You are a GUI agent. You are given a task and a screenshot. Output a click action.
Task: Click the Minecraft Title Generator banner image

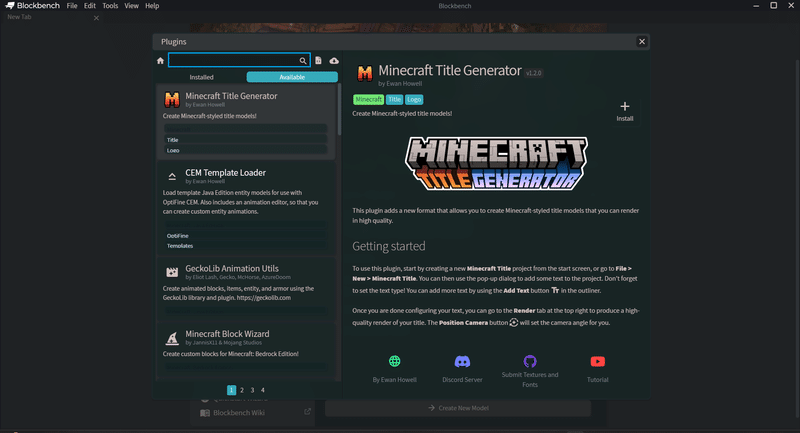click(x=496, y=163)
